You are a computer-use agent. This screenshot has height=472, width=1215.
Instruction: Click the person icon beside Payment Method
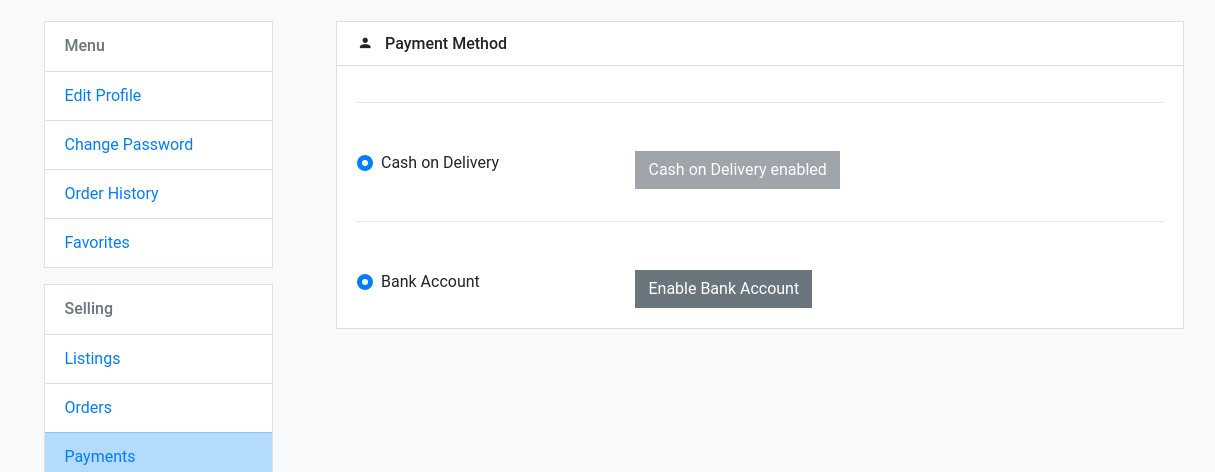click(x=365, y=43)
